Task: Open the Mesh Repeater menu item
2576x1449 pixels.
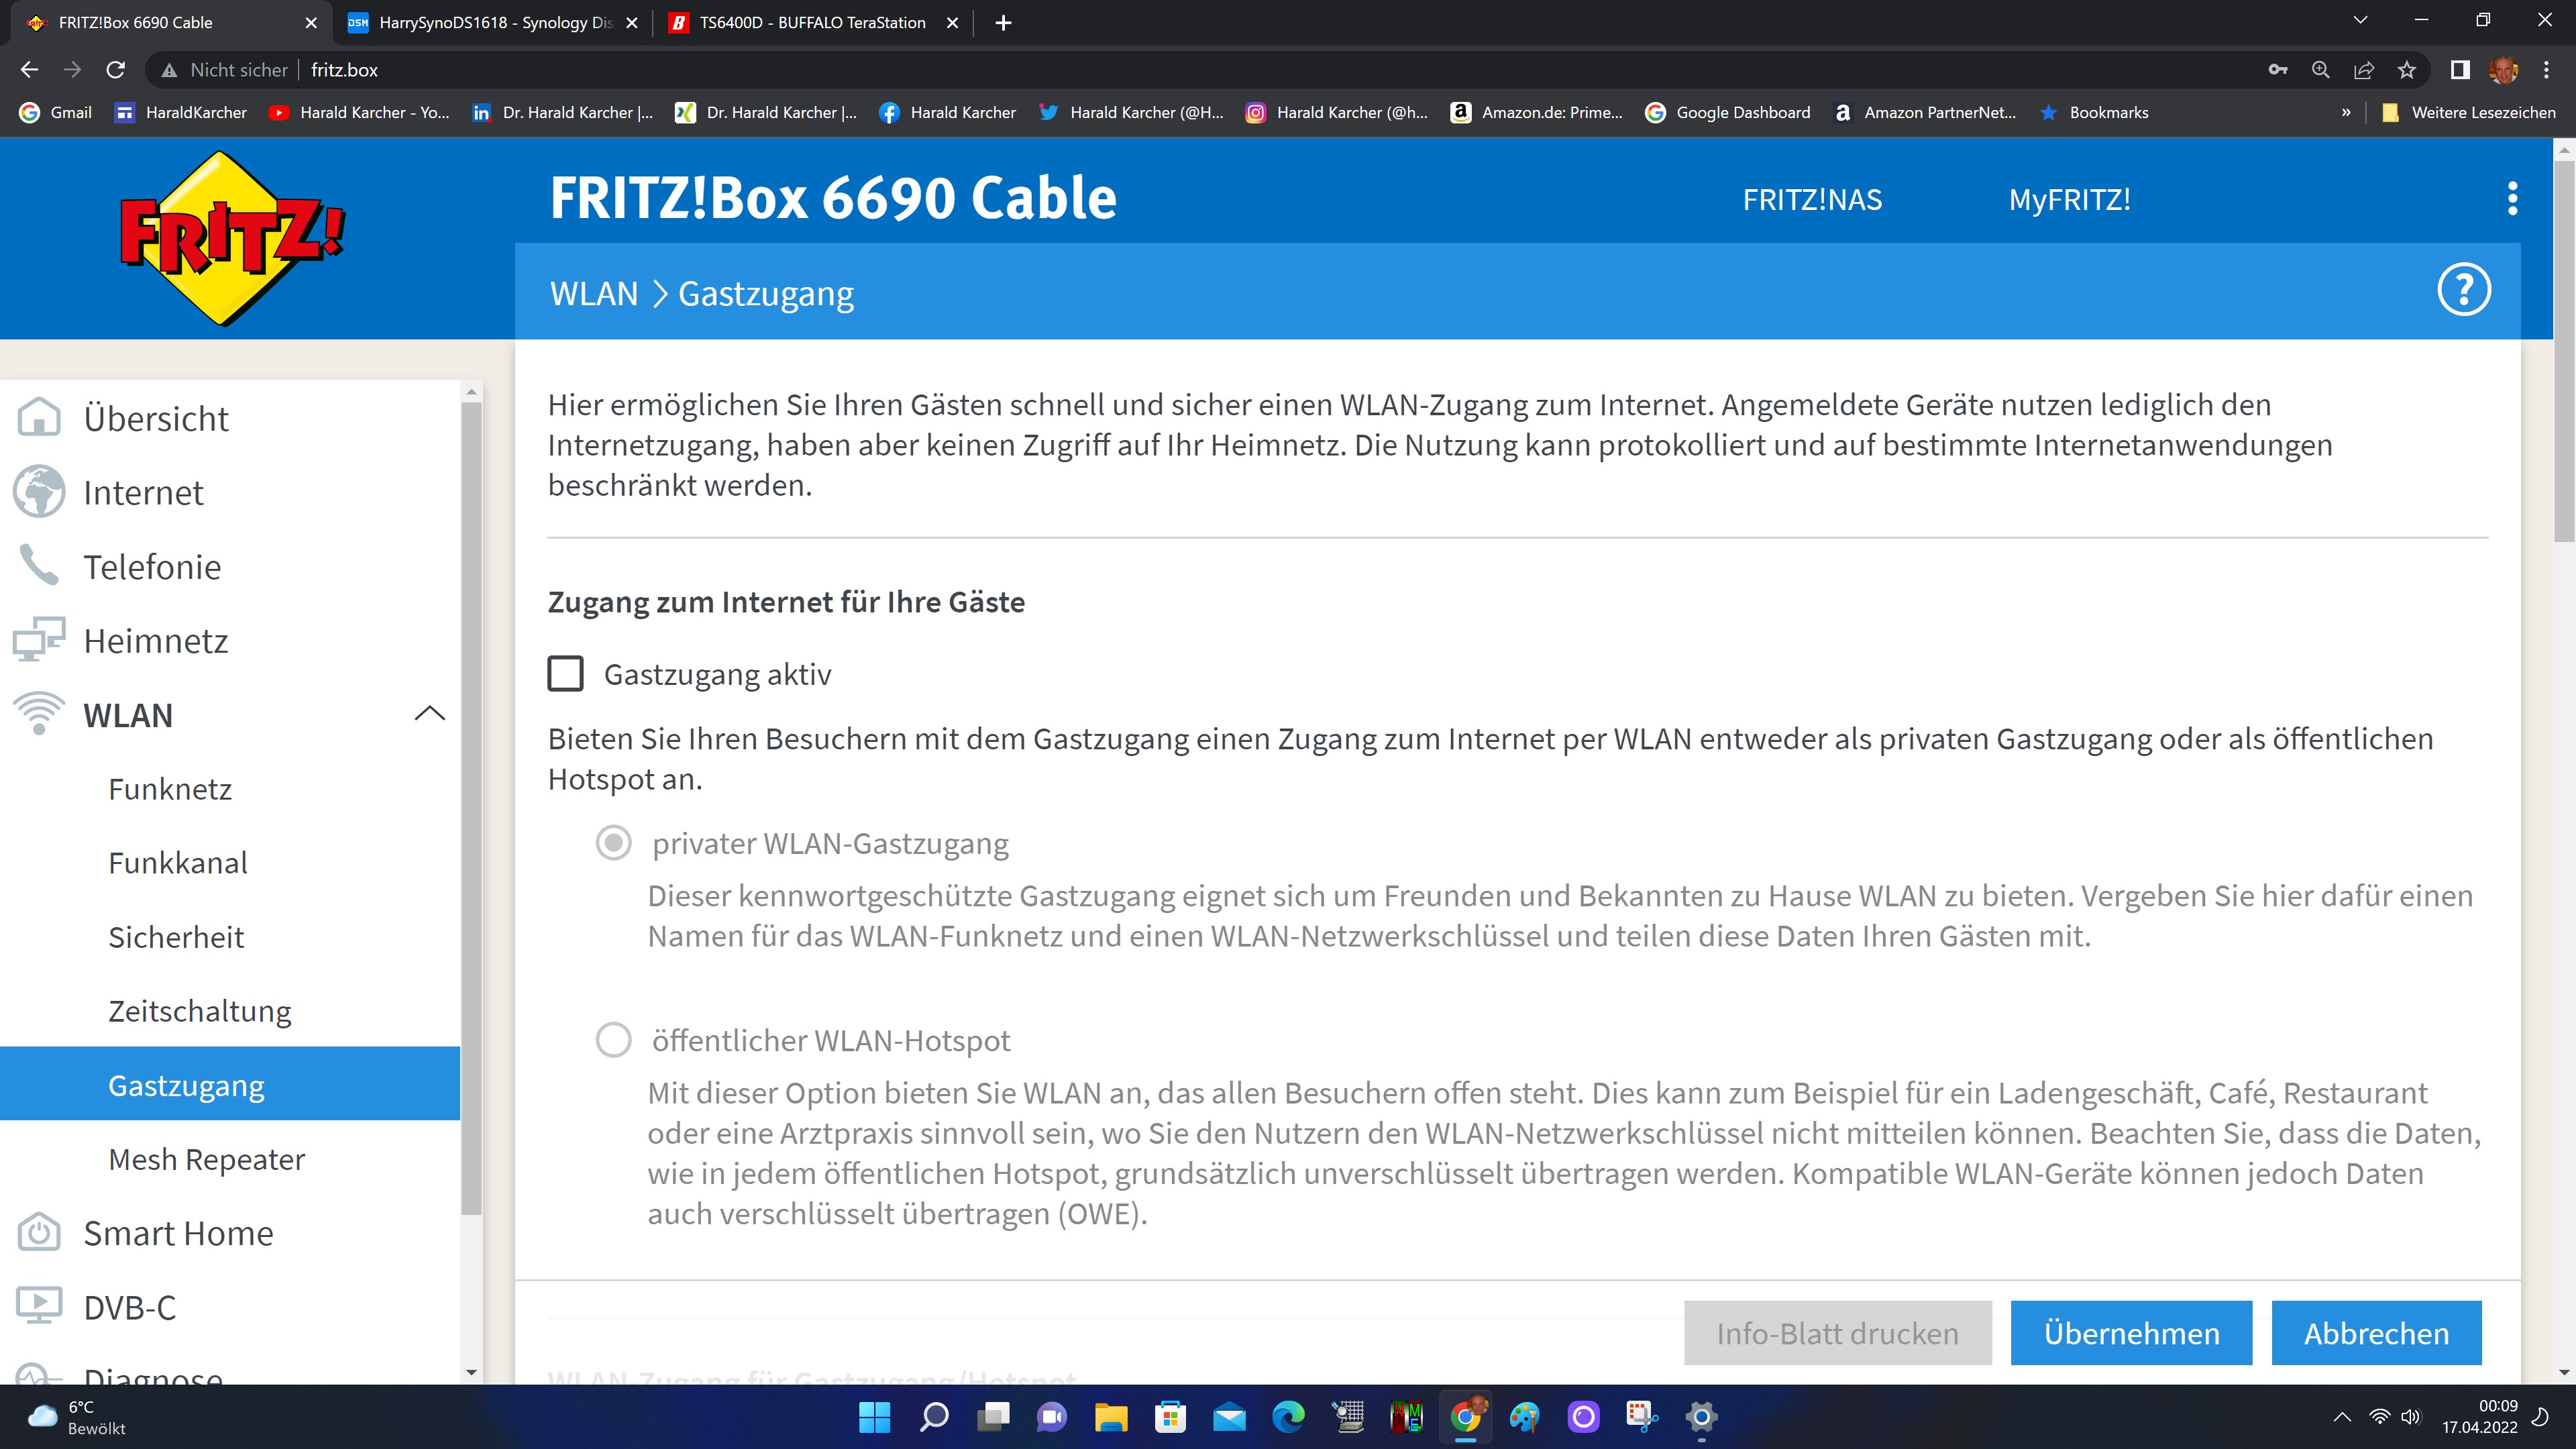Action: [206, 1159]
